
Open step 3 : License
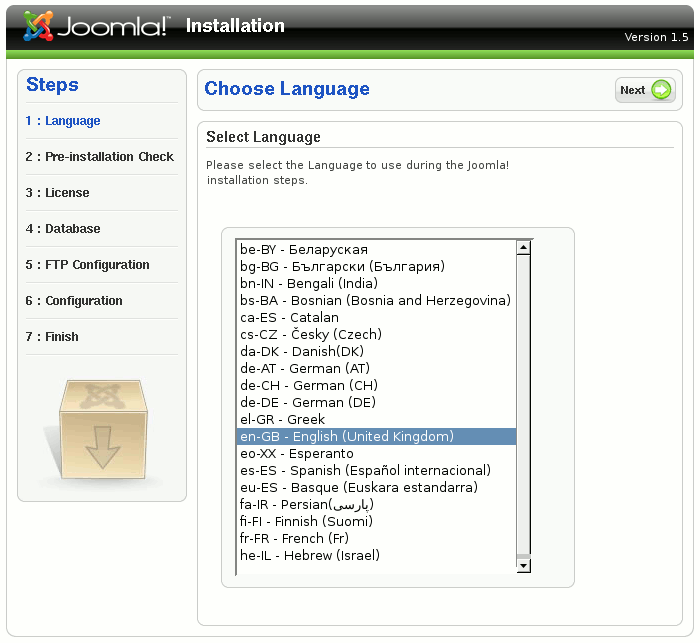pyautogui.click(x=58, y=192)
